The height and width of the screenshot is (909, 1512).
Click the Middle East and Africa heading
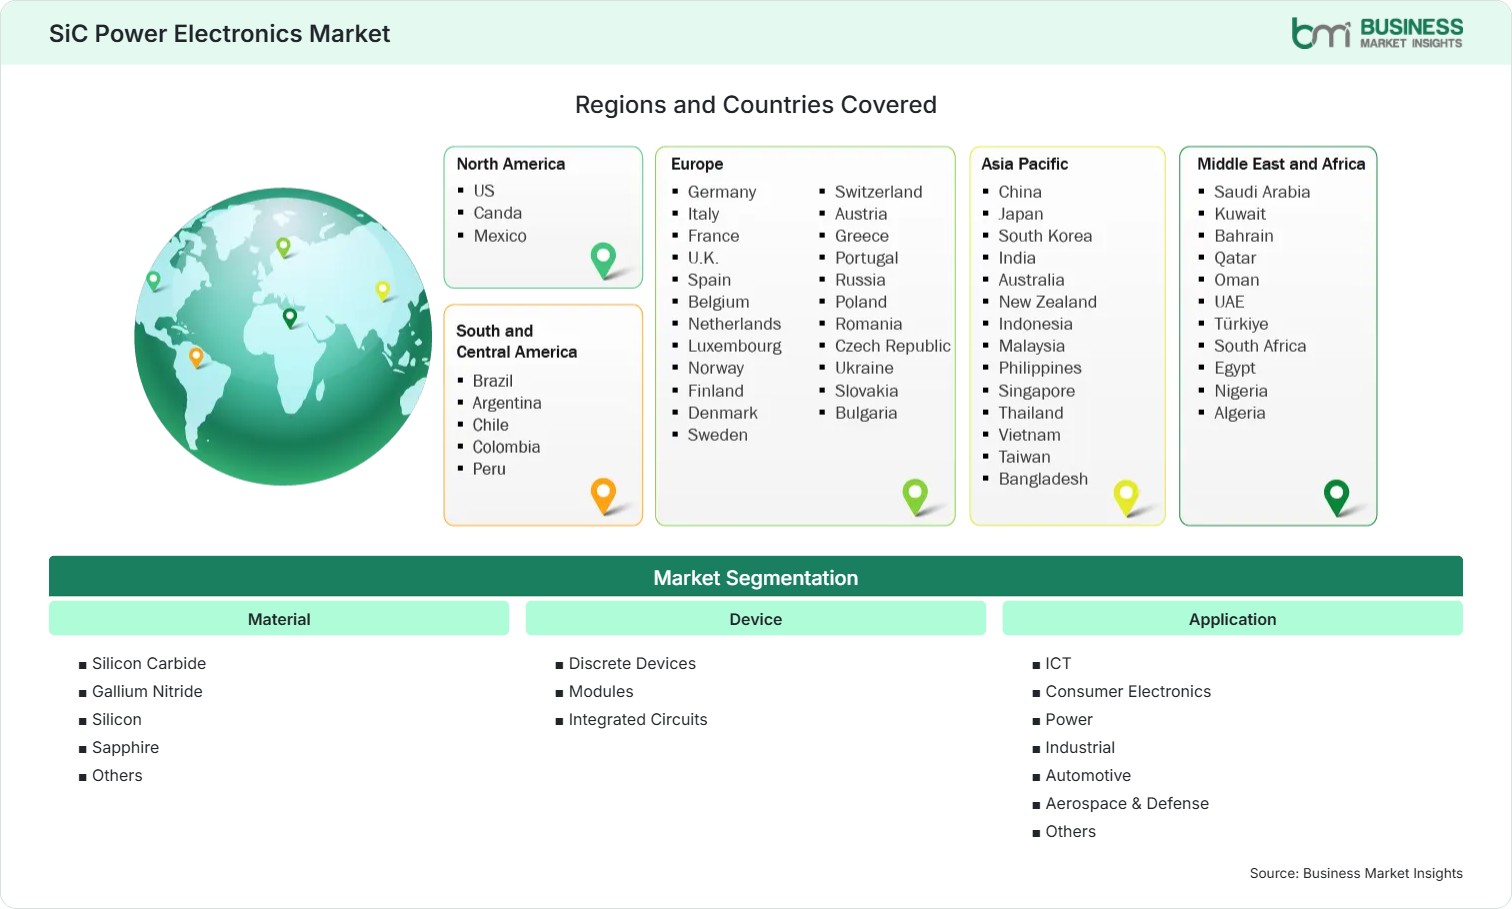[1281, 164]
